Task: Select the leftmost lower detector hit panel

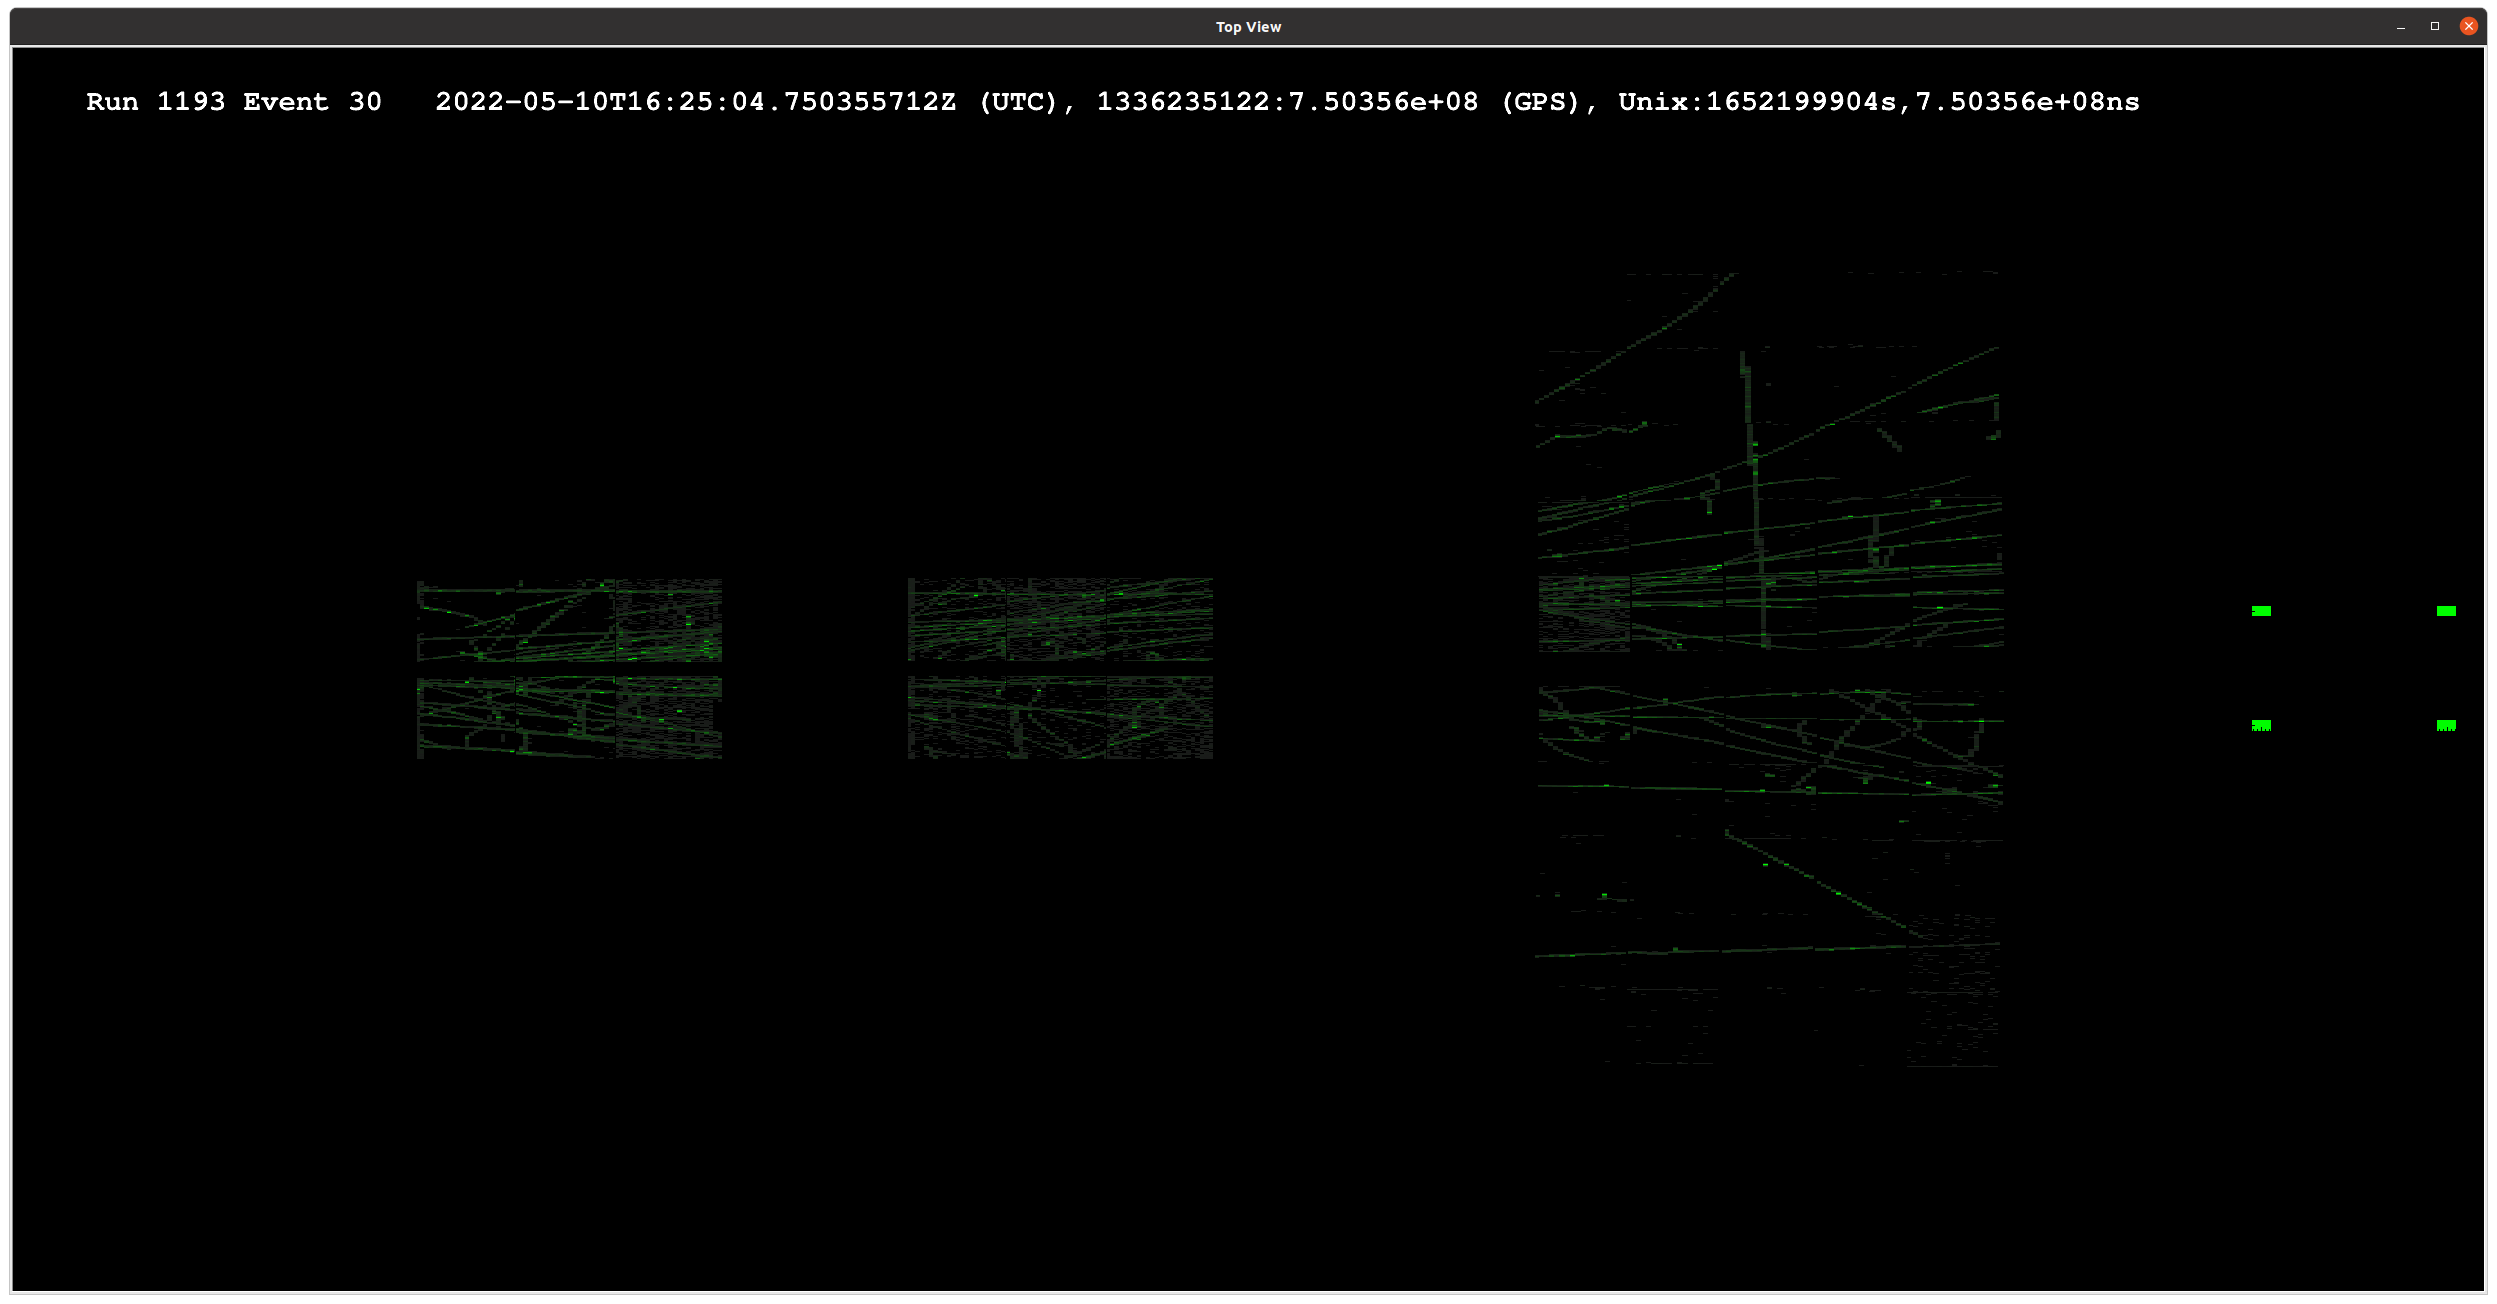Action: pos(569,717)
